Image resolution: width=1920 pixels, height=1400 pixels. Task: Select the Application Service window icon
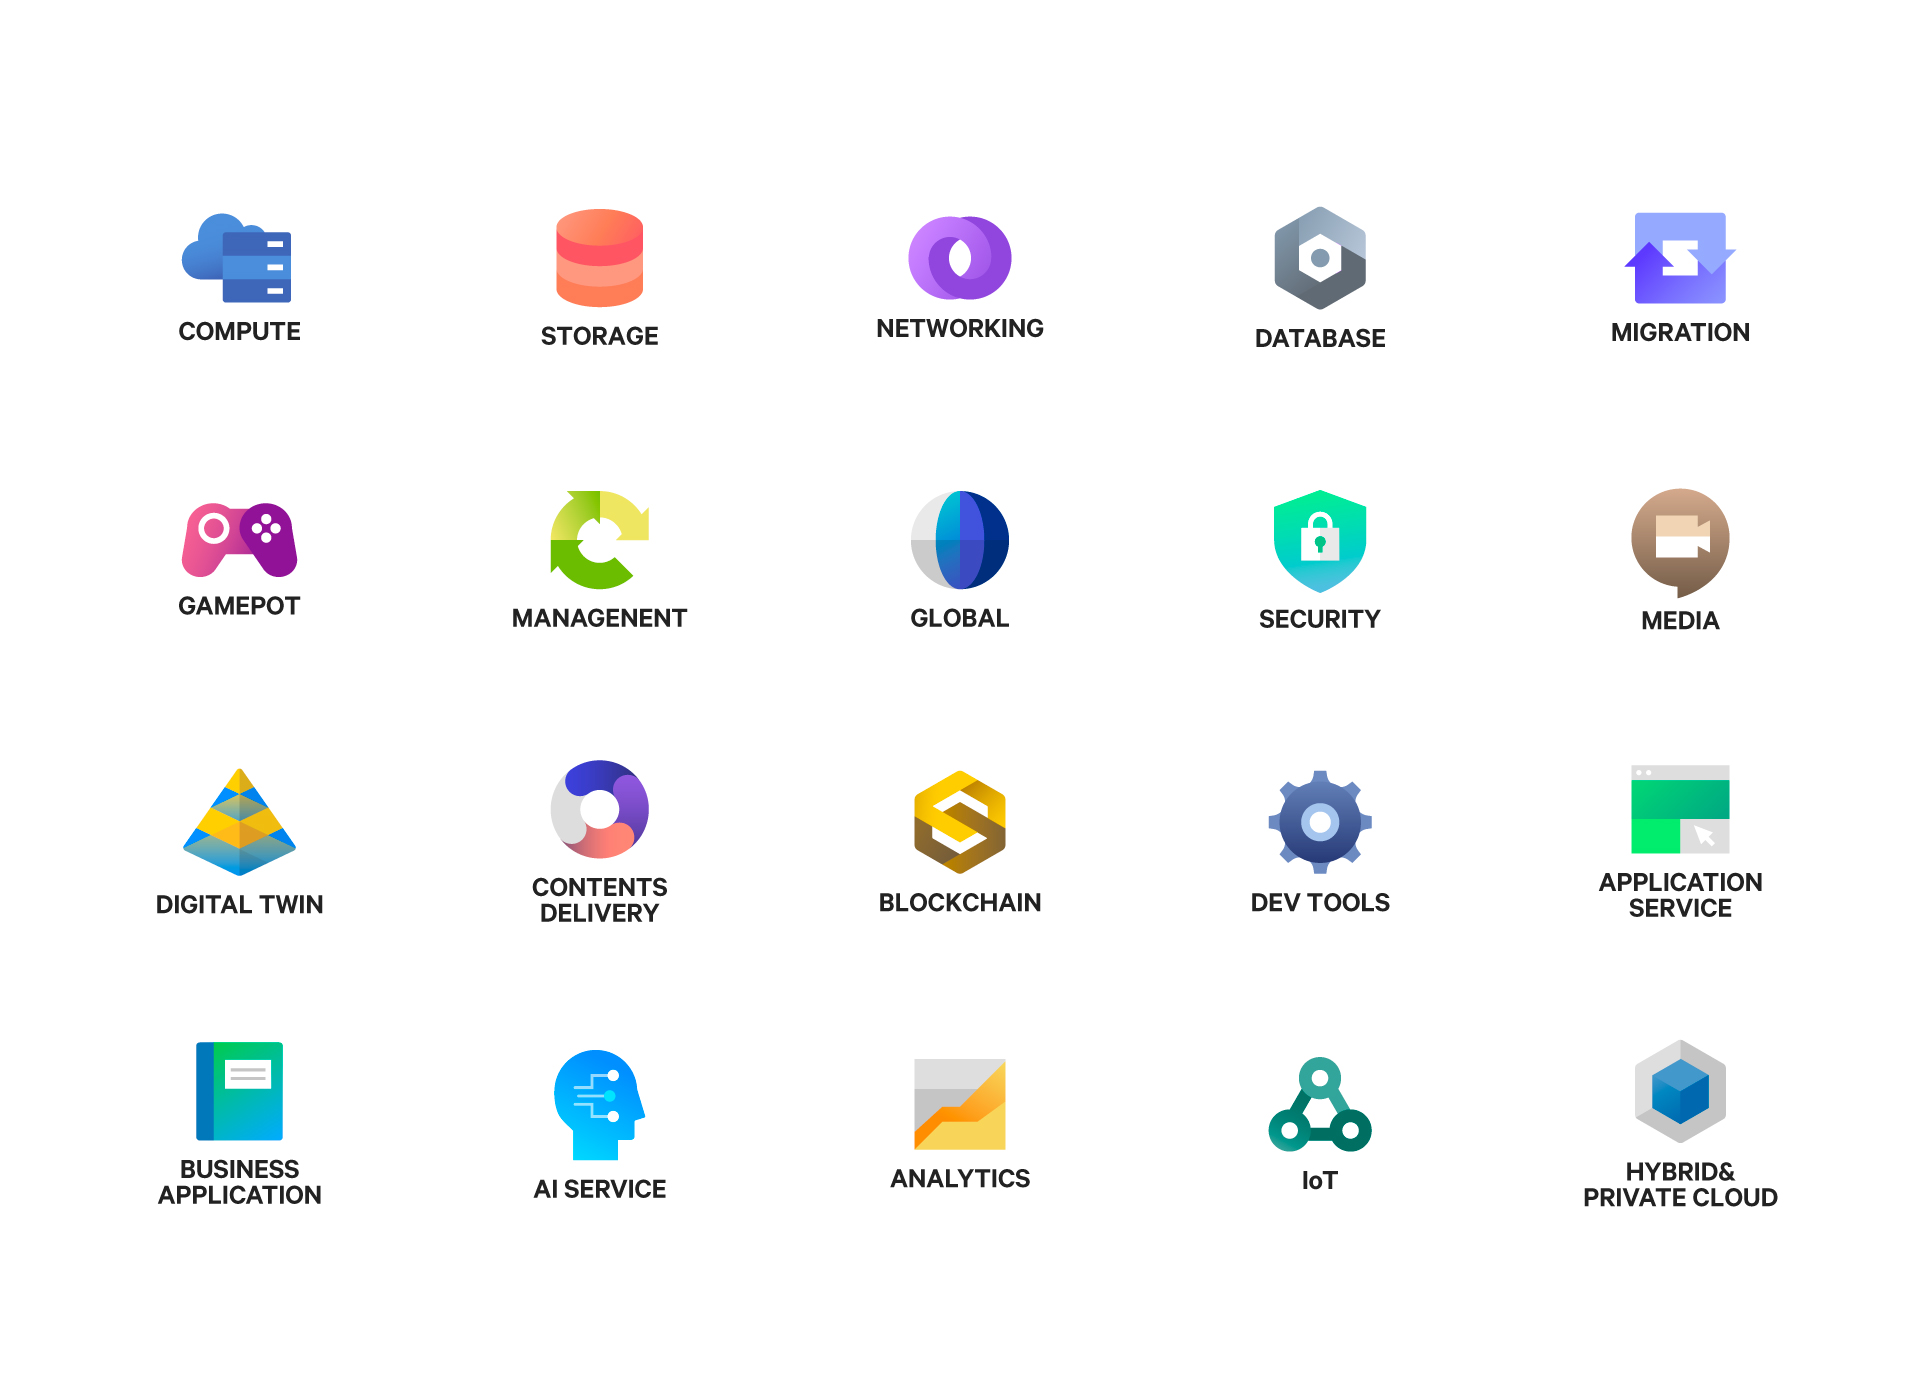tap(1680, 809)
